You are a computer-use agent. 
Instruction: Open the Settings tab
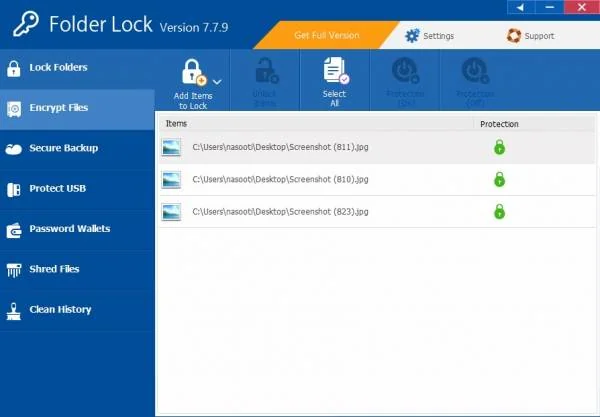pos(429,36)
